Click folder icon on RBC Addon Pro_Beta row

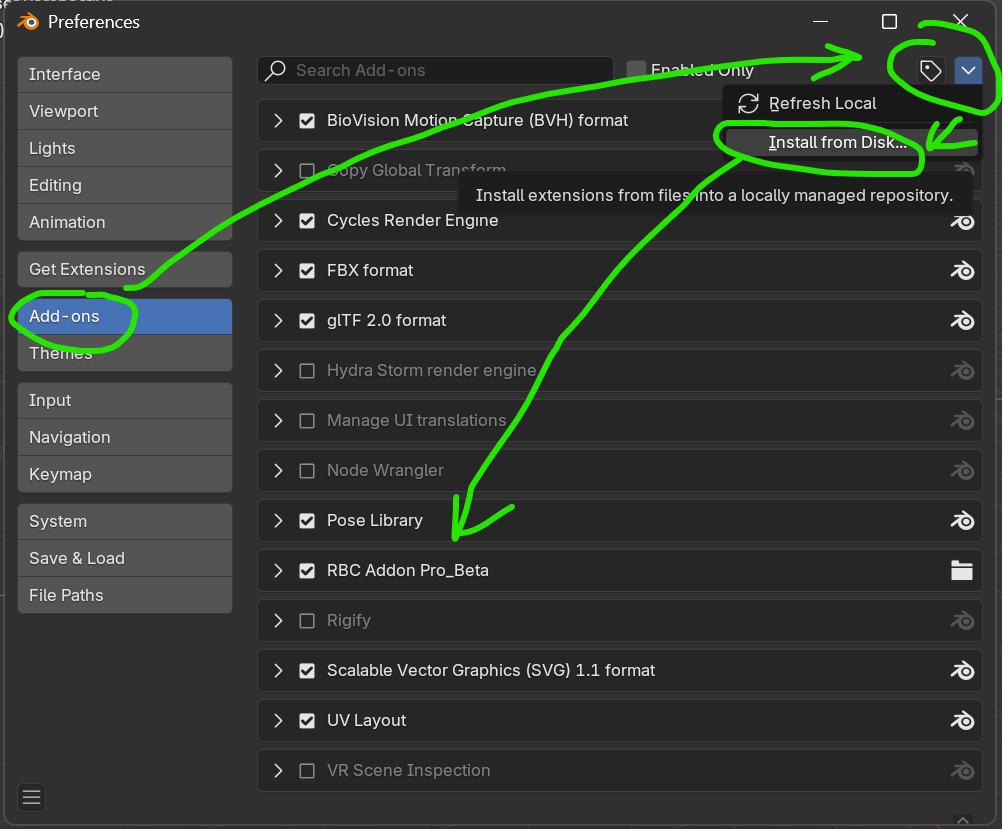coord(961,571)
